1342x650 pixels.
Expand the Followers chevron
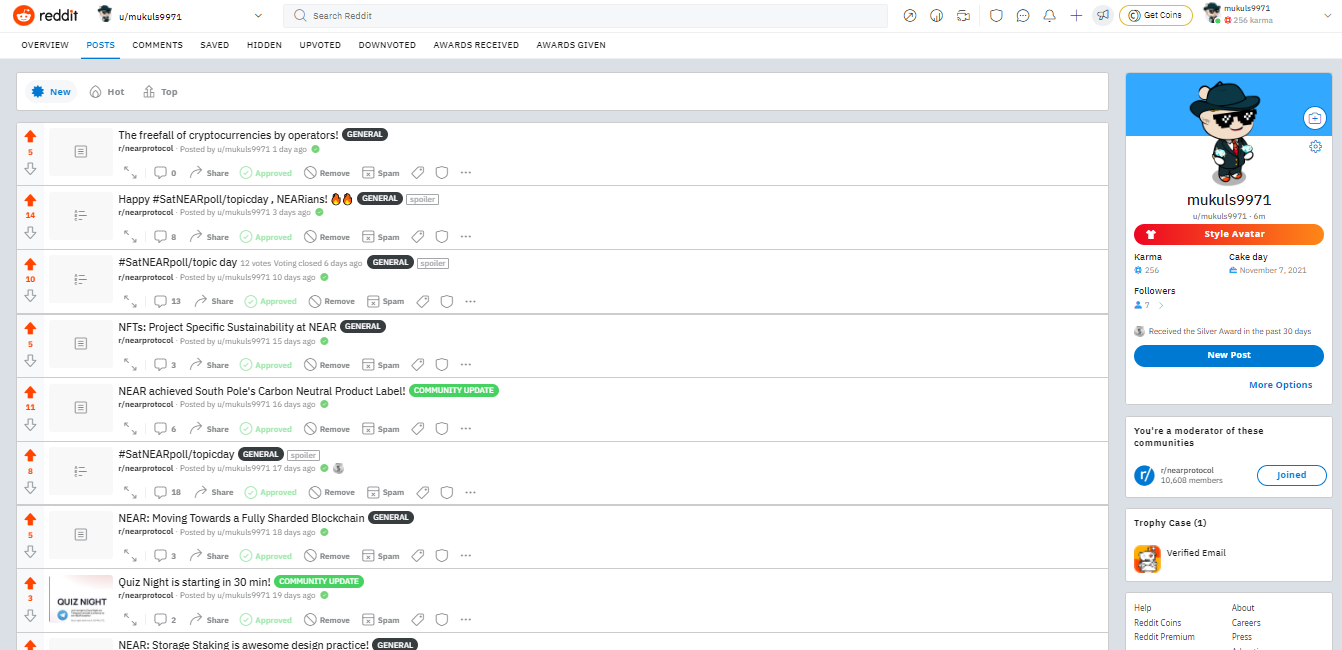tap(1161, 305)
